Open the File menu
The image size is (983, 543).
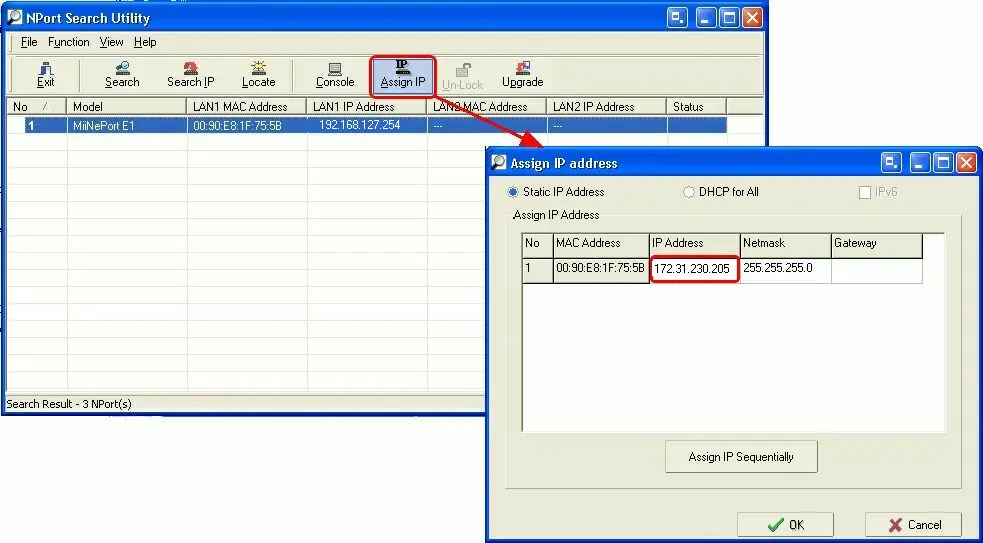click(29, 42)
